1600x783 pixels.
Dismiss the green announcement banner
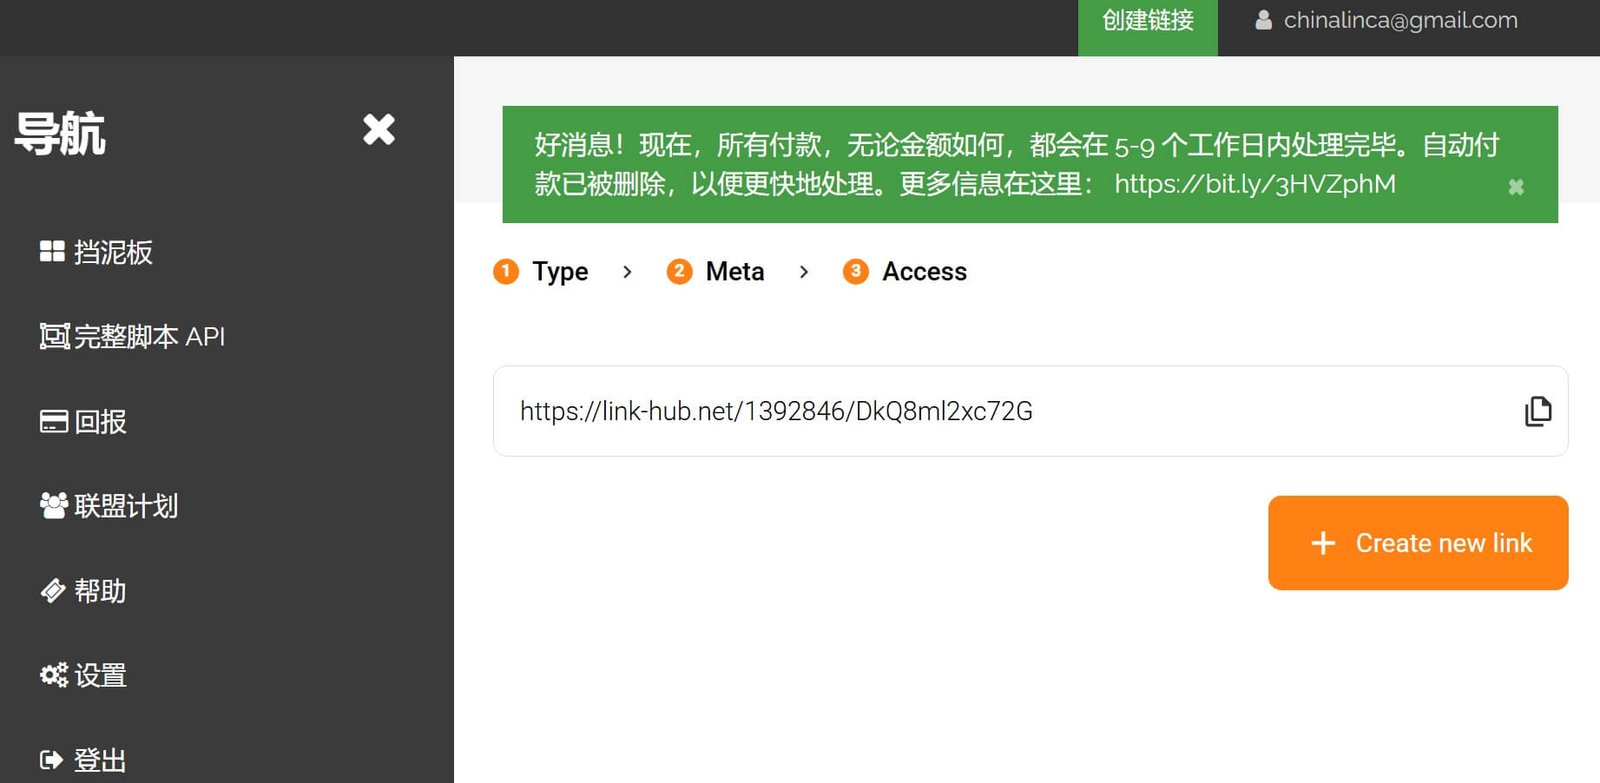pyautogui.click(x=1516, y=187)
